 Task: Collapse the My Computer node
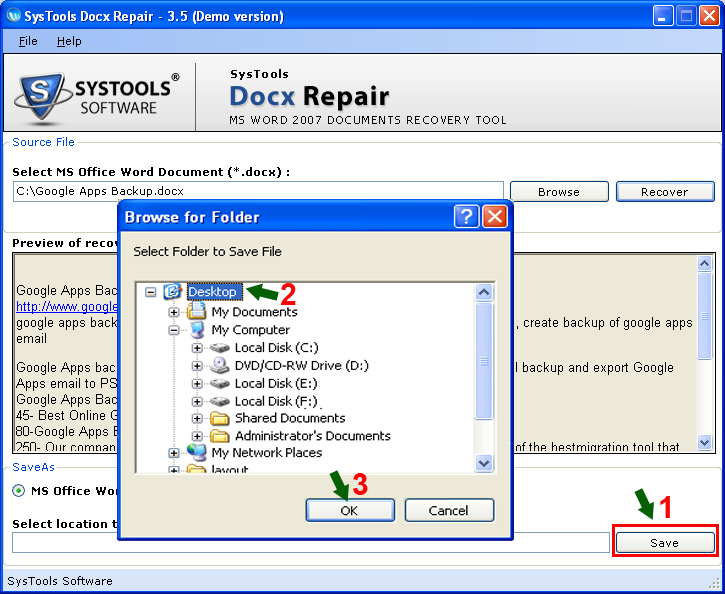[174, 330]
